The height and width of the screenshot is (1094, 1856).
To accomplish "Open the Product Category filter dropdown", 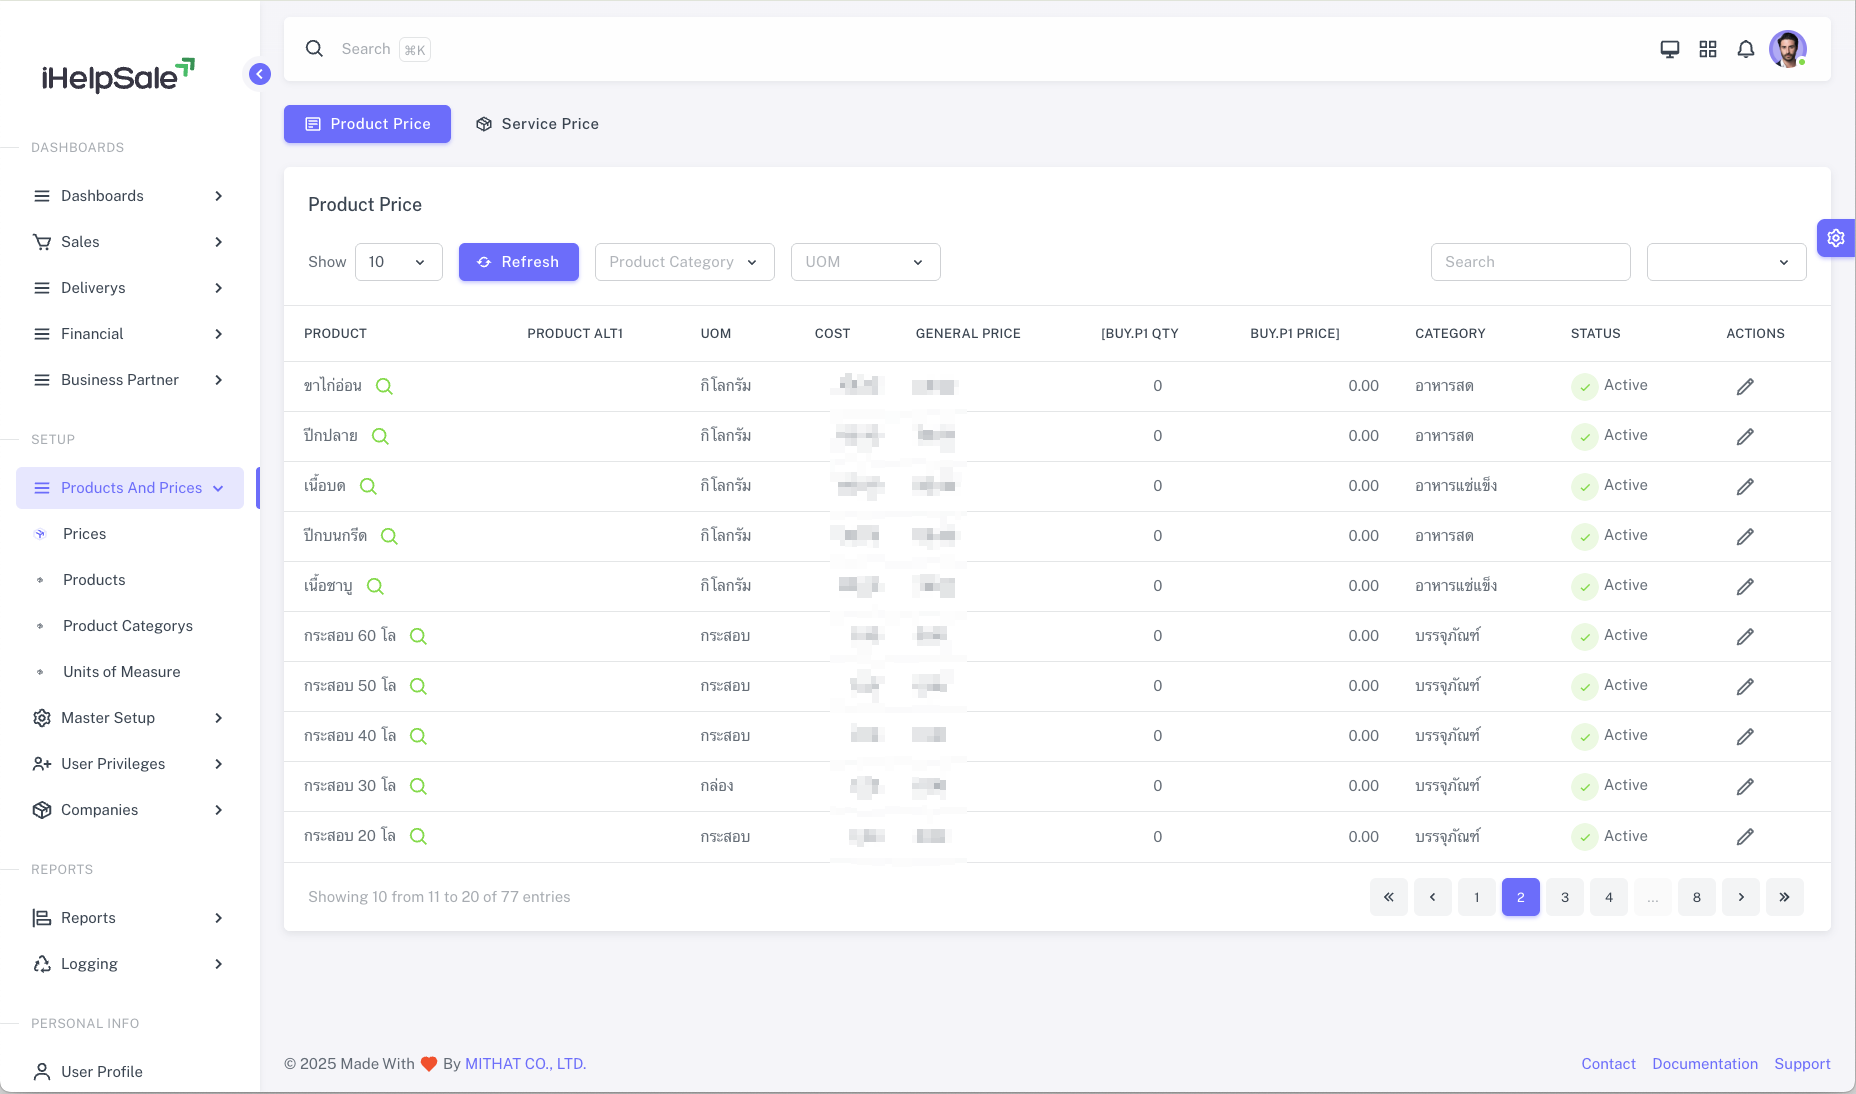I will pos(684,262).
